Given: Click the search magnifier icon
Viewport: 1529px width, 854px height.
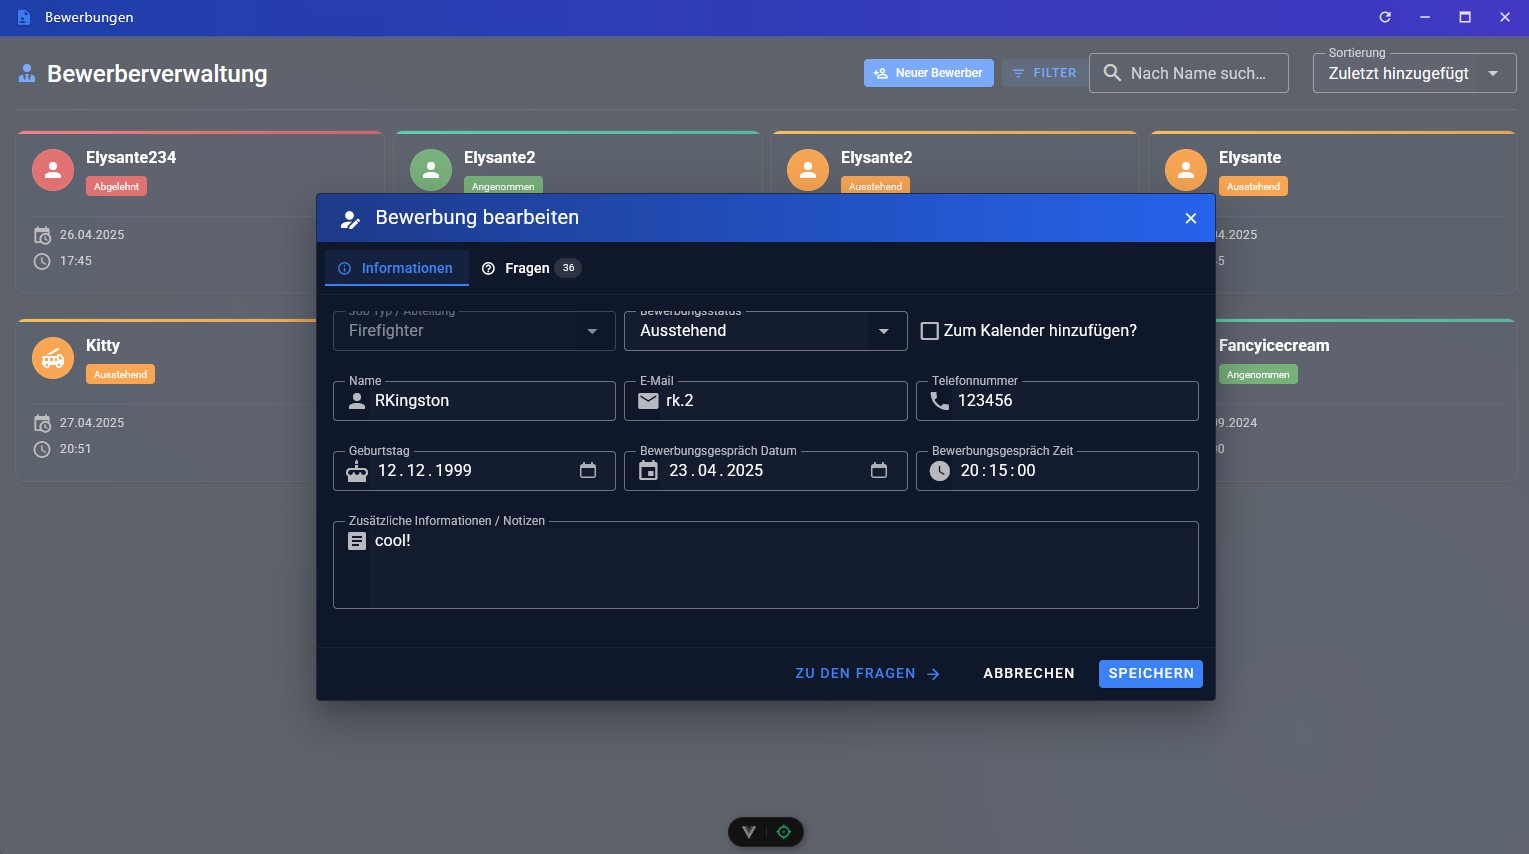Looking at the screenshot, I should (x=1112, y=73).
